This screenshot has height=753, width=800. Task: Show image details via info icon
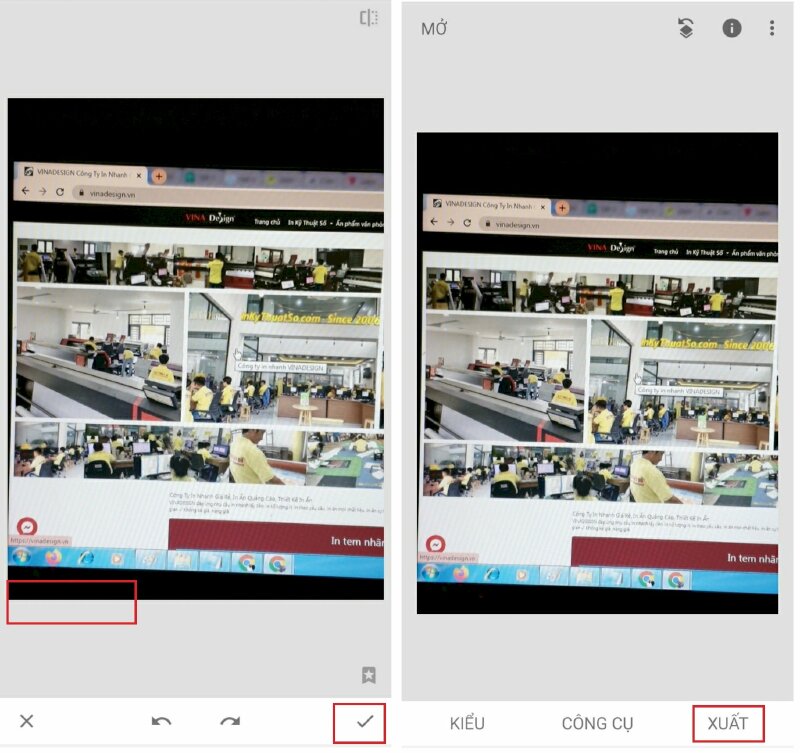[x=732, y=28]
